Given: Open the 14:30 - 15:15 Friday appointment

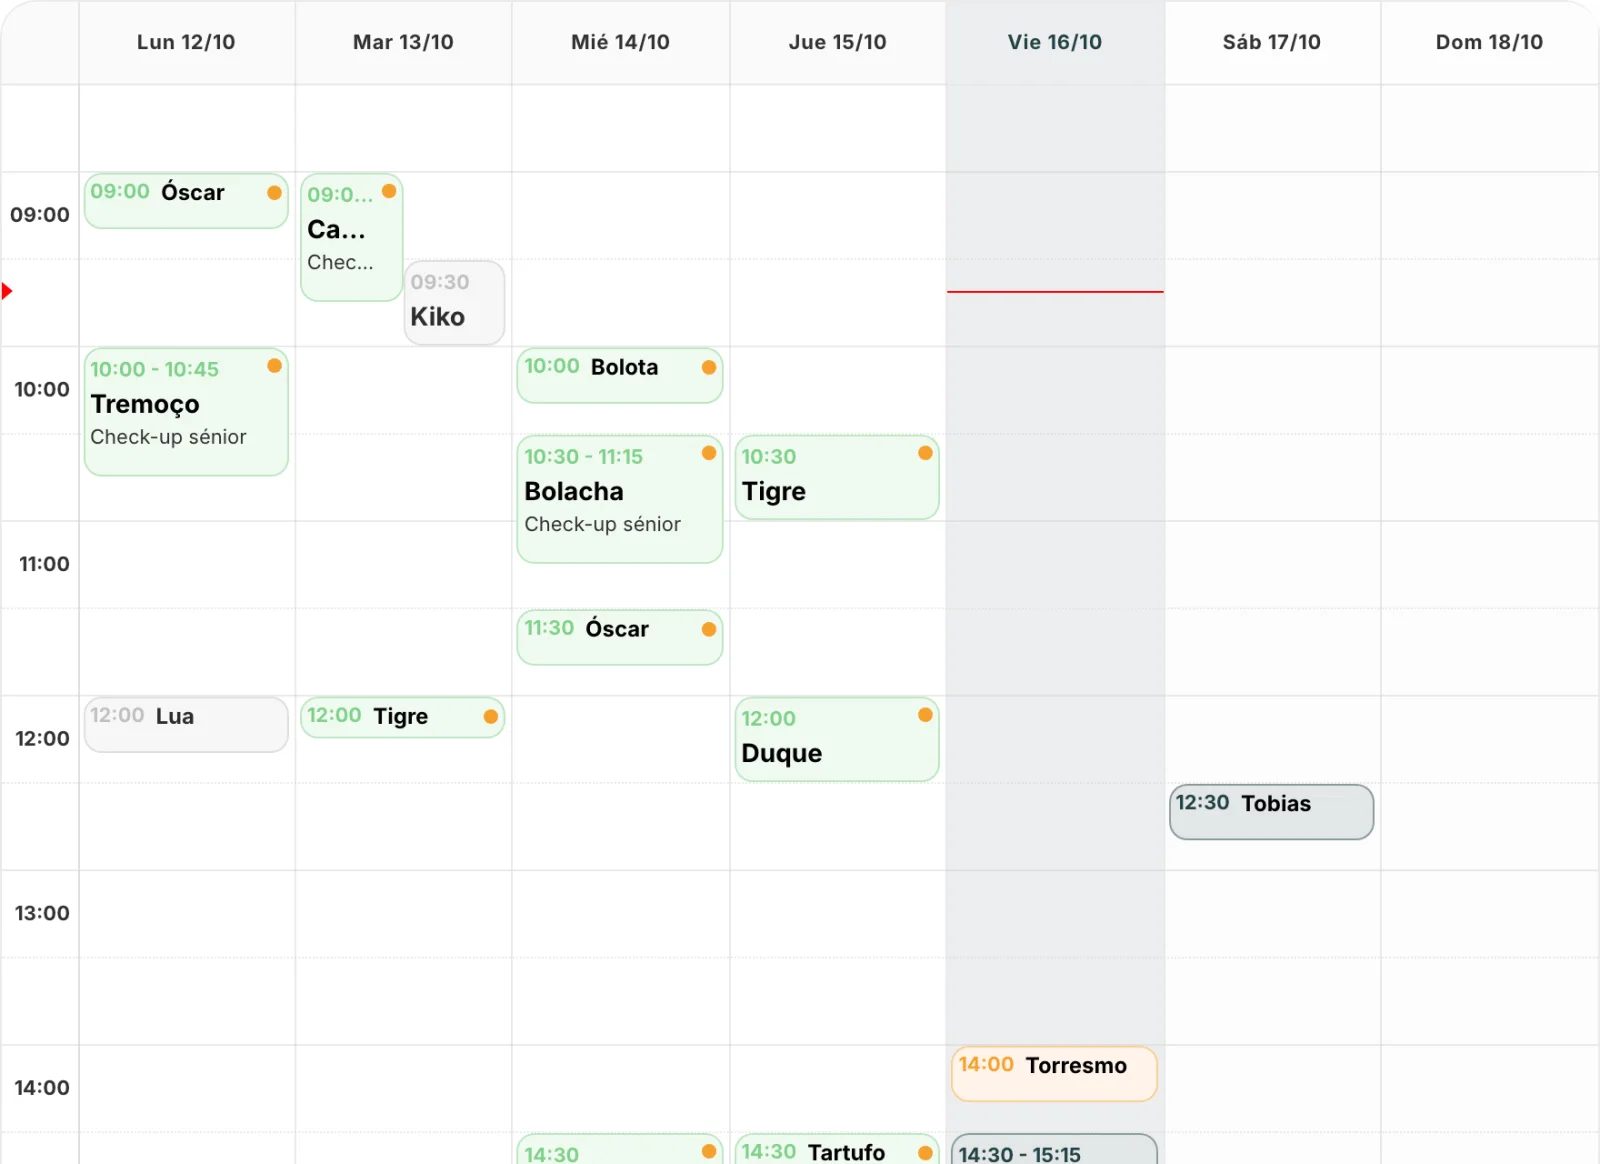Looking at the screenshot, I should (x=1054, y=1149).
